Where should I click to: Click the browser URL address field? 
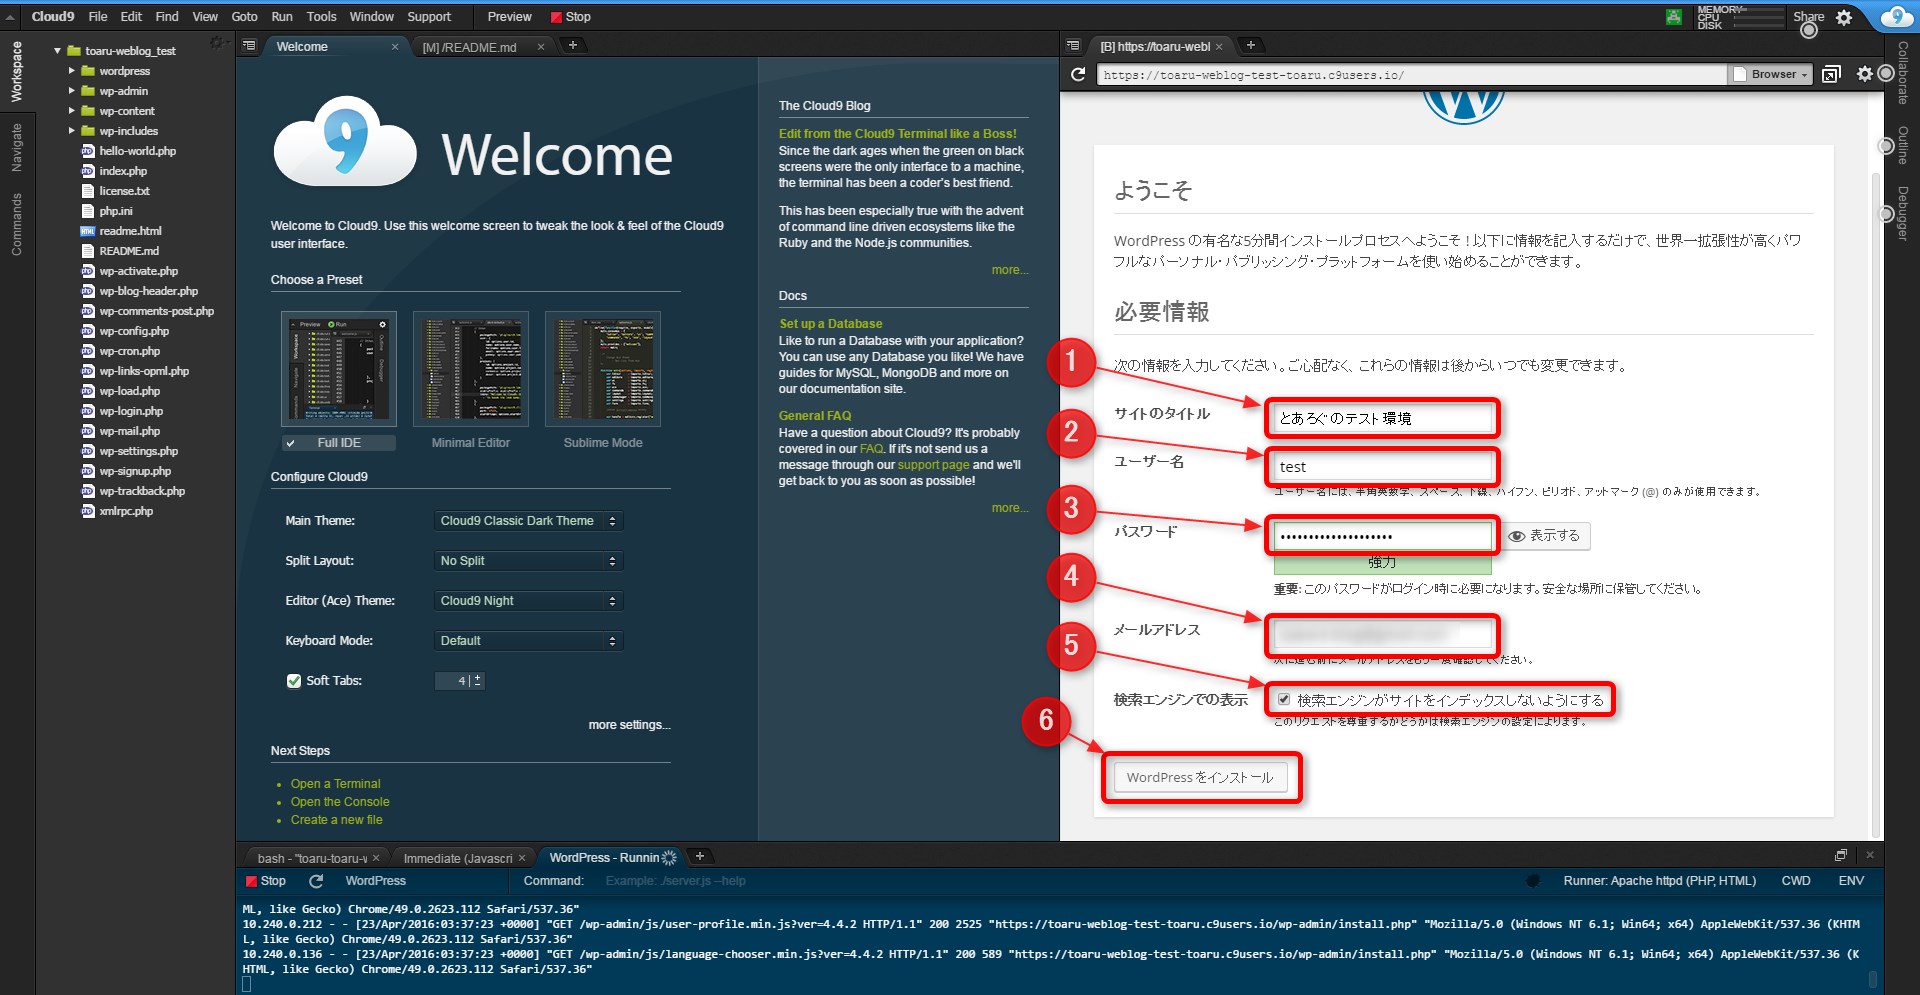(x=1411, y=75)
